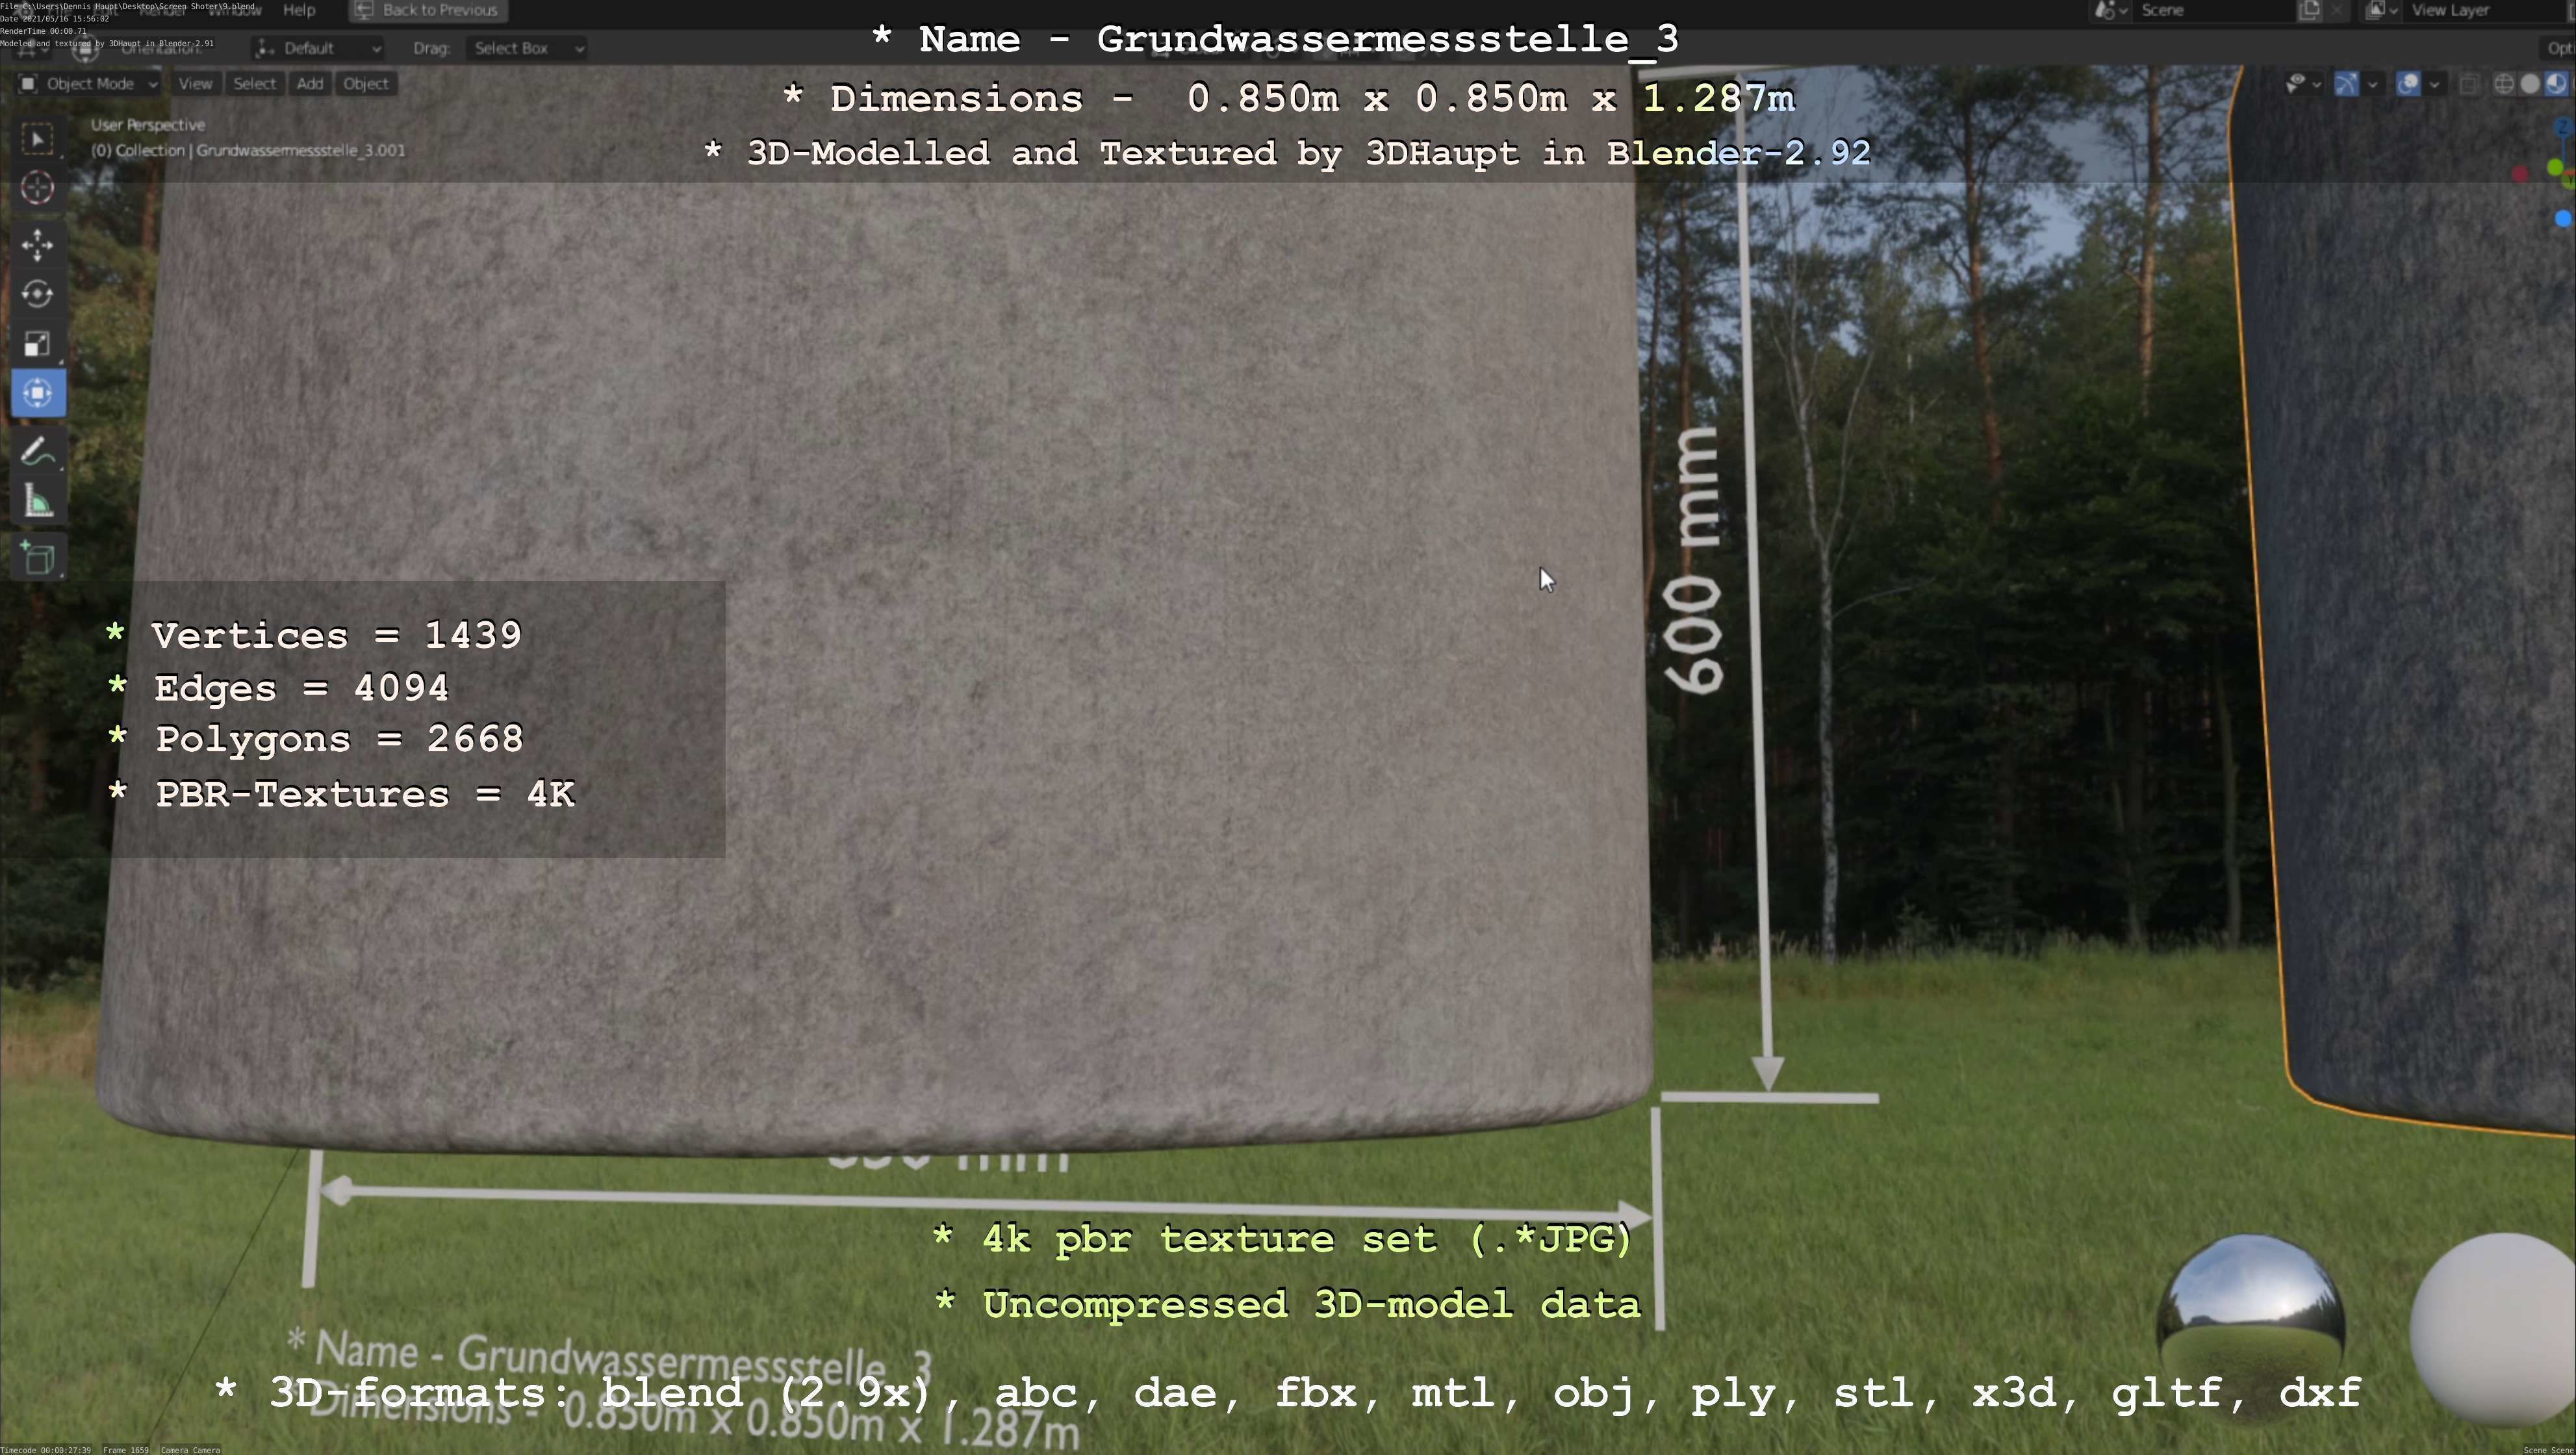This screenshot has width=2576, height=1455.
Task: Choose the Add Cube tool
Action: pyautogui.click(x=38, y=559)
